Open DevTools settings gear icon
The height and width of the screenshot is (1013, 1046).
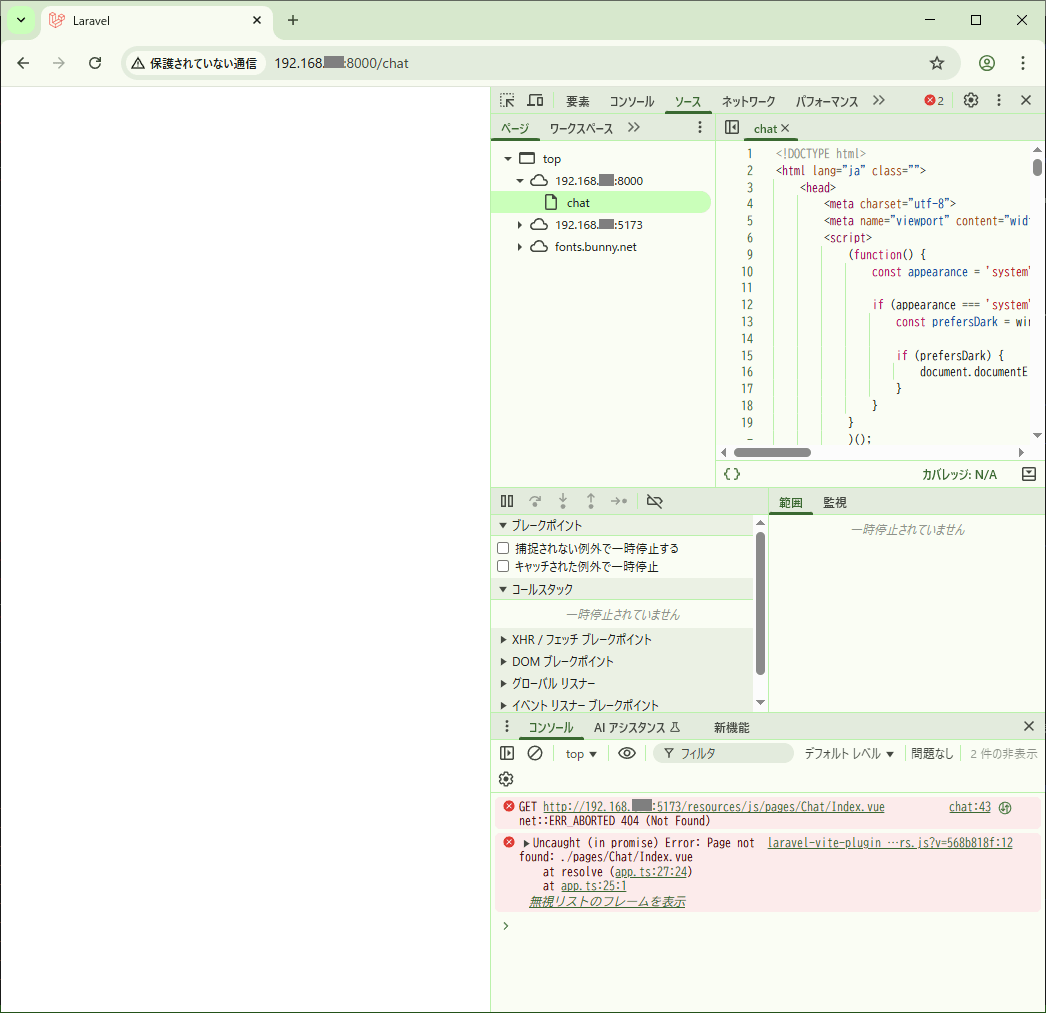[971, 100]
